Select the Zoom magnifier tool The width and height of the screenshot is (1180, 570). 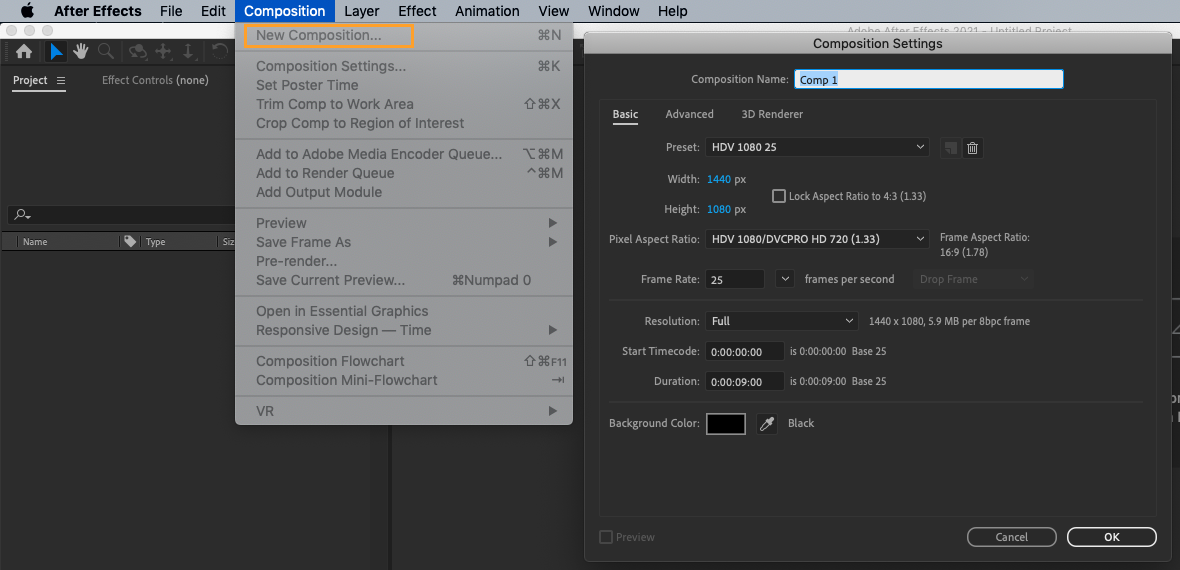coord(105,52)
